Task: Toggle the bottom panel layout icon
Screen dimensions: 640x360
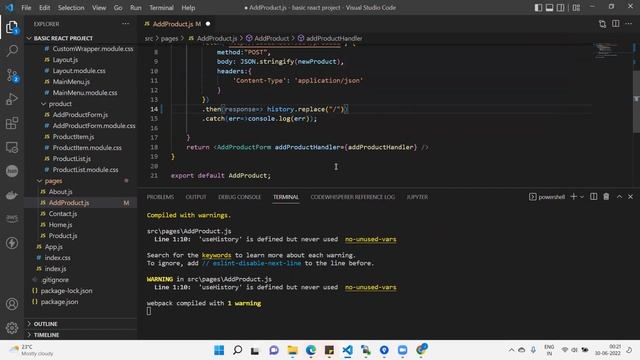Action: (549, 7)
